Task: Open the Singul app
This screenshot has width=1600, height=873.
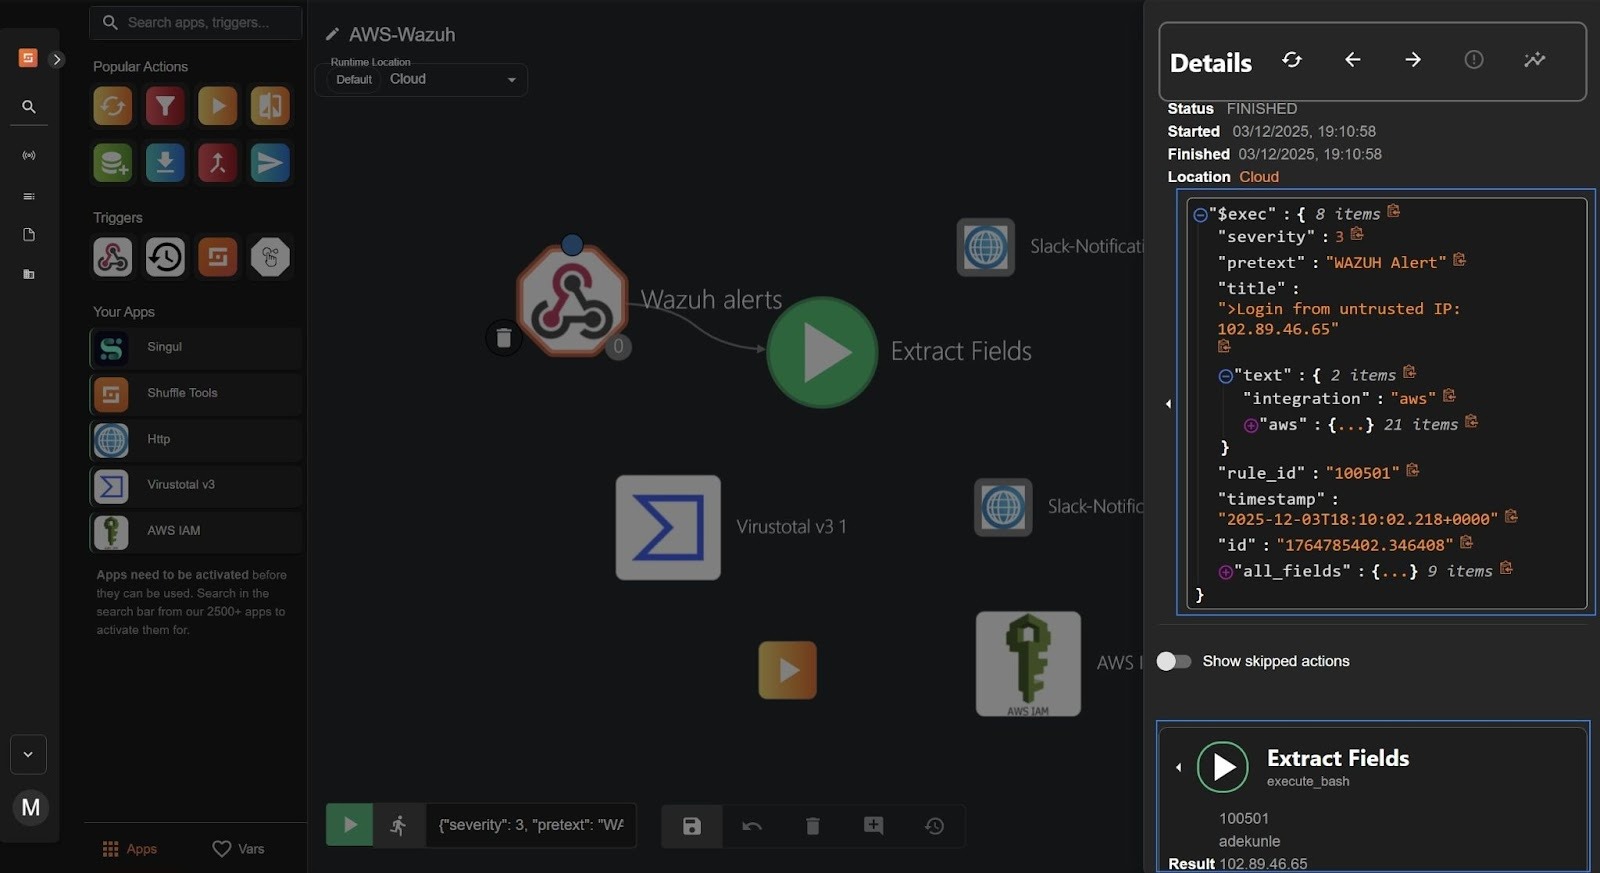Action: [196, 347]
